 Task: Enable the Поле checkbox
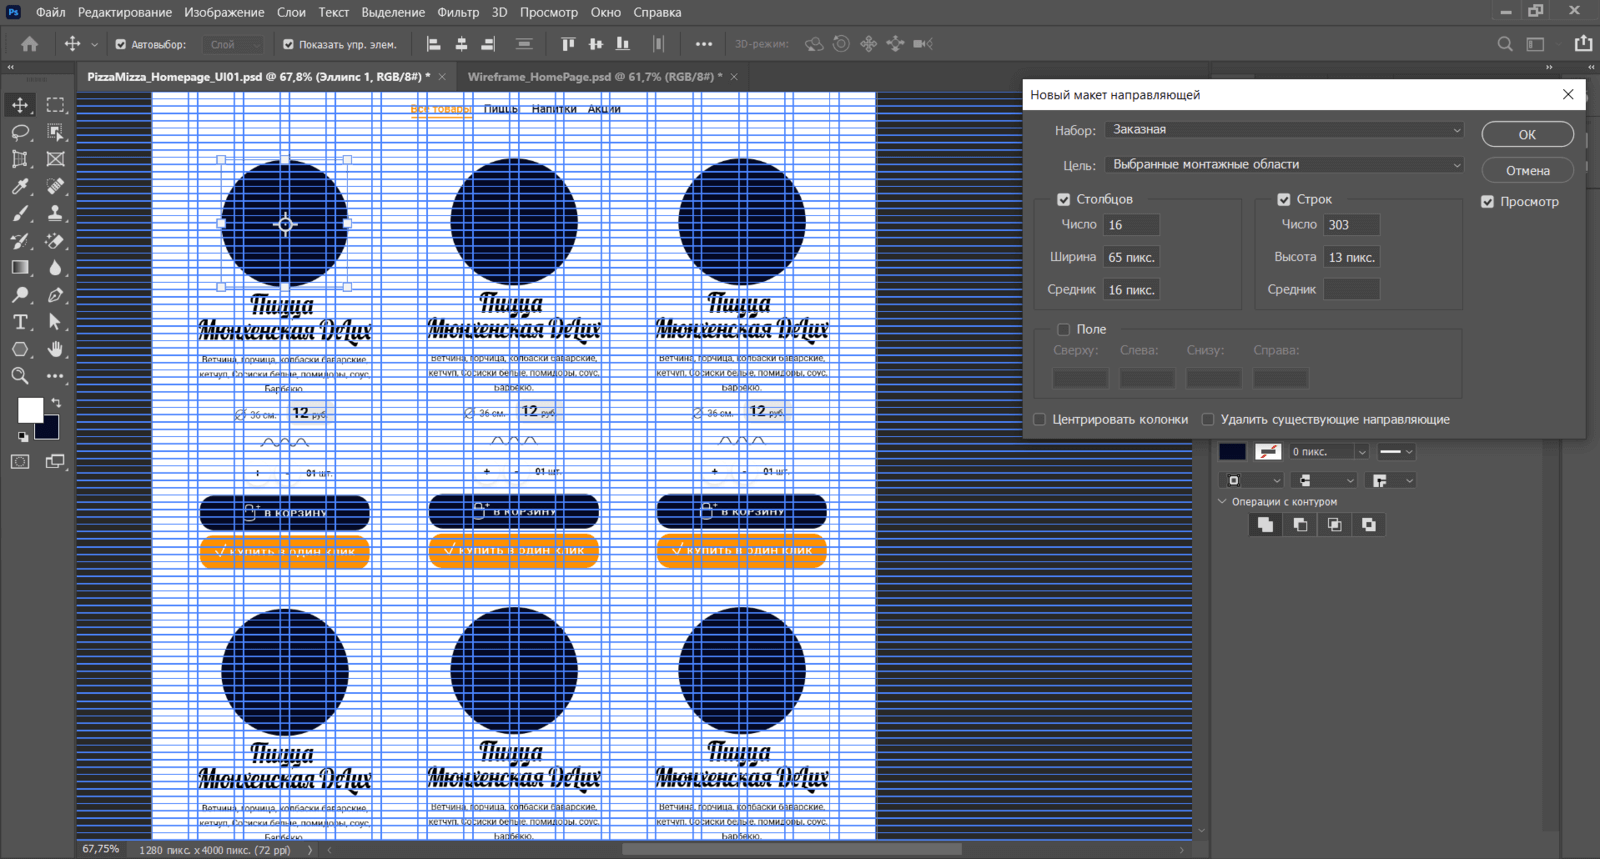(1064, 330)
